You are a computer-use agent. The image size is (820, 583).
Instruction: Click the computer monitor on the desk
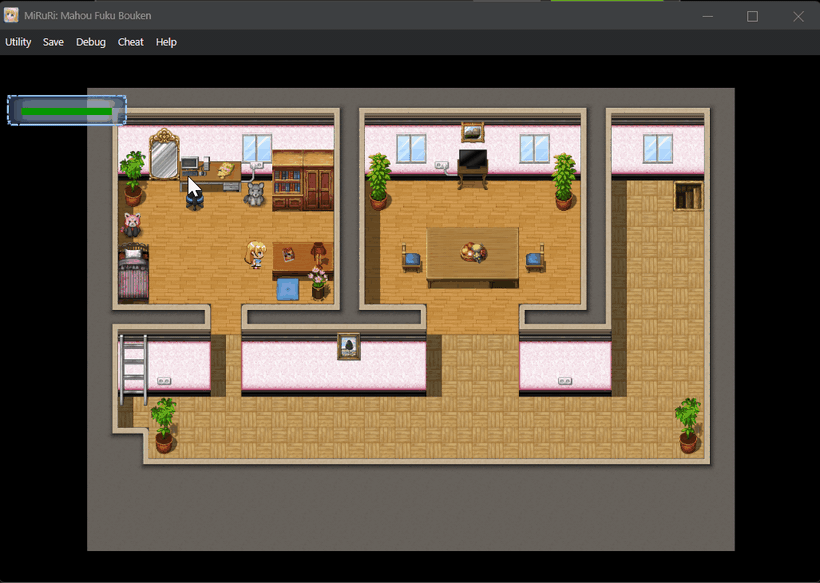tap(189, 164)
